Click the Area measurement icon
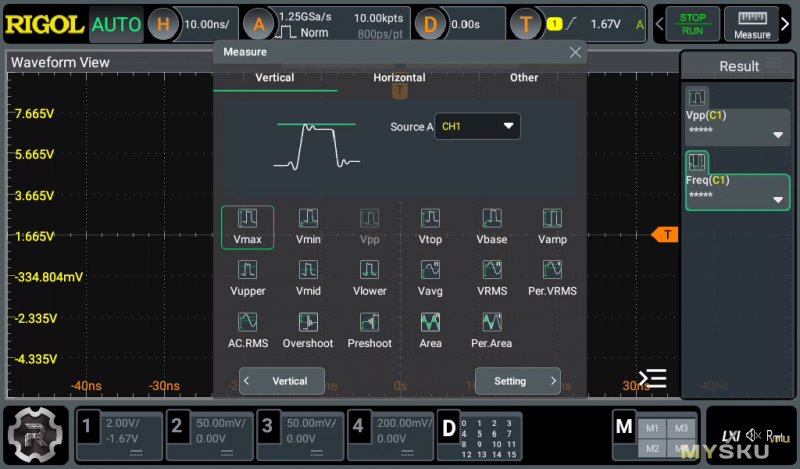800x469 pixels. click(430, 323)
